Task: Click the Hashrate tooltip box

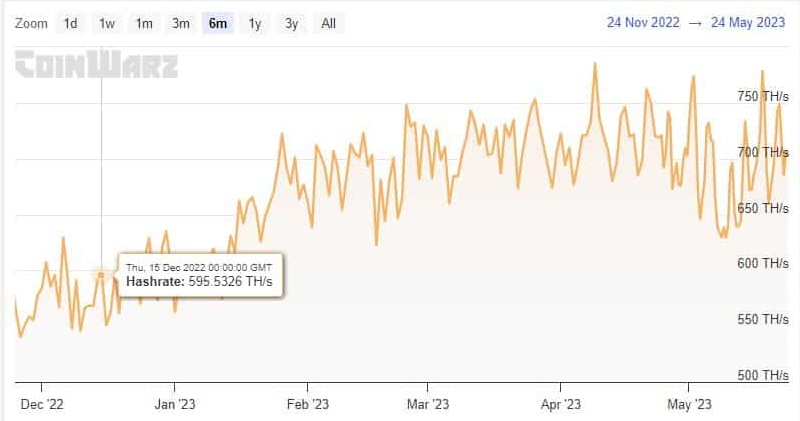Action: pyautogui.click(x=201, y=275)
